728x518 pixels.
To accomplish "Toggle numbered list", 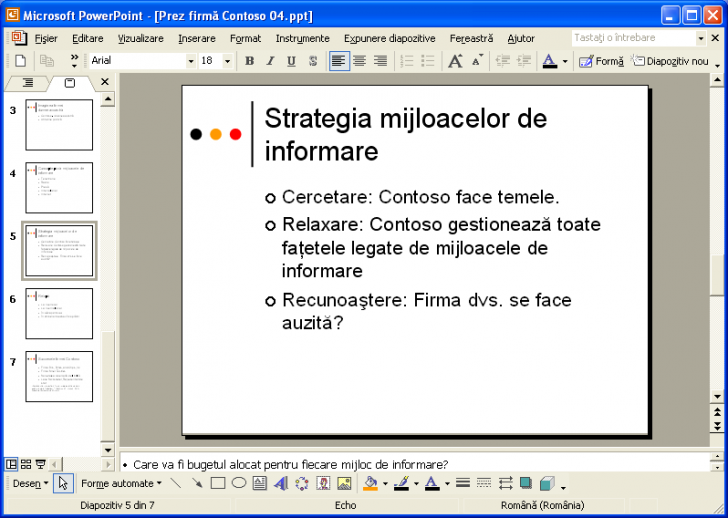I will tap(407, 61).
